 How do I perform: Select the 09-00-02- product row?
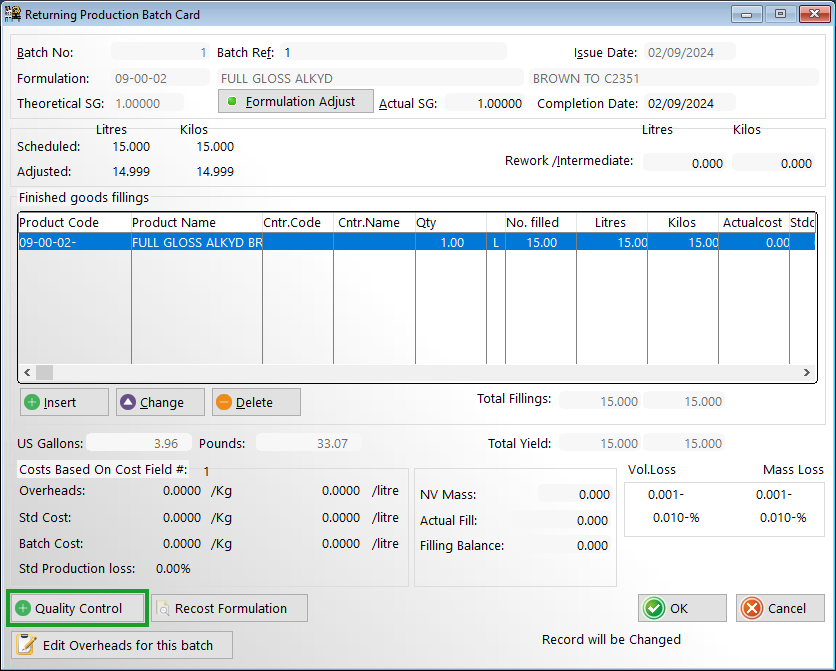pos(74,242)
